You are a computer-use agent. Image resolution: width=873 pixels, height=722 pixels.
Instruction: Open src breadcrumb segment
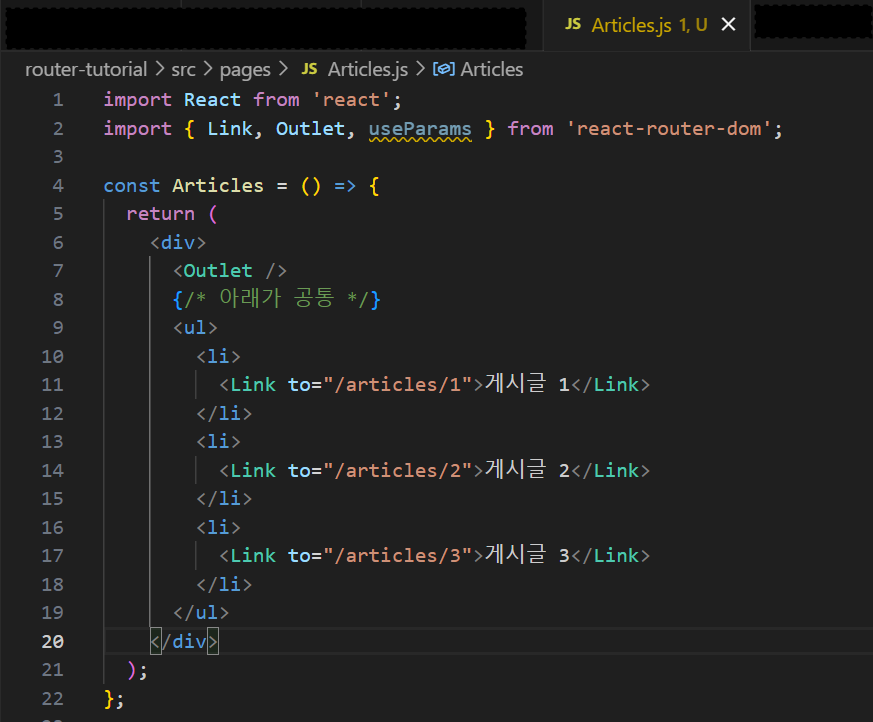click(183, 70)
